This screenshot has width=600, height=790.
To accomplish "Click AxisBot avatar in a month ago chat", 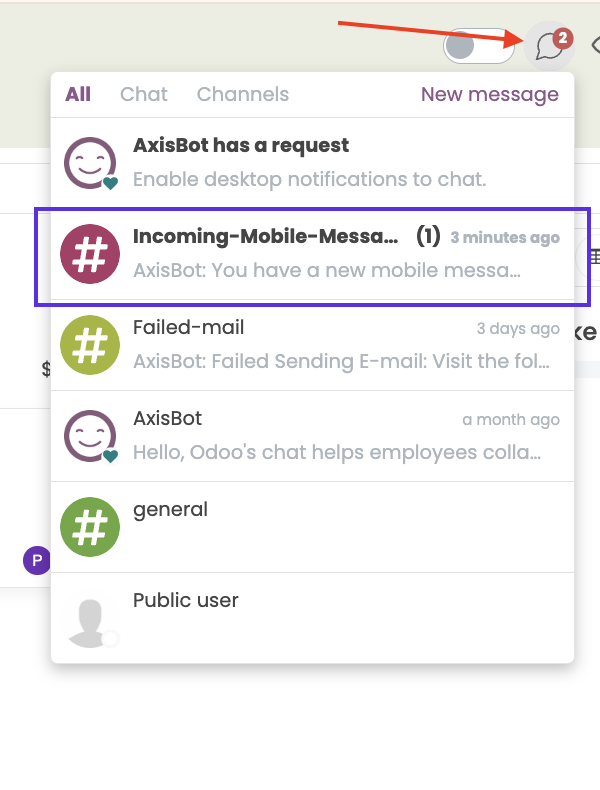I will [90, 436].
